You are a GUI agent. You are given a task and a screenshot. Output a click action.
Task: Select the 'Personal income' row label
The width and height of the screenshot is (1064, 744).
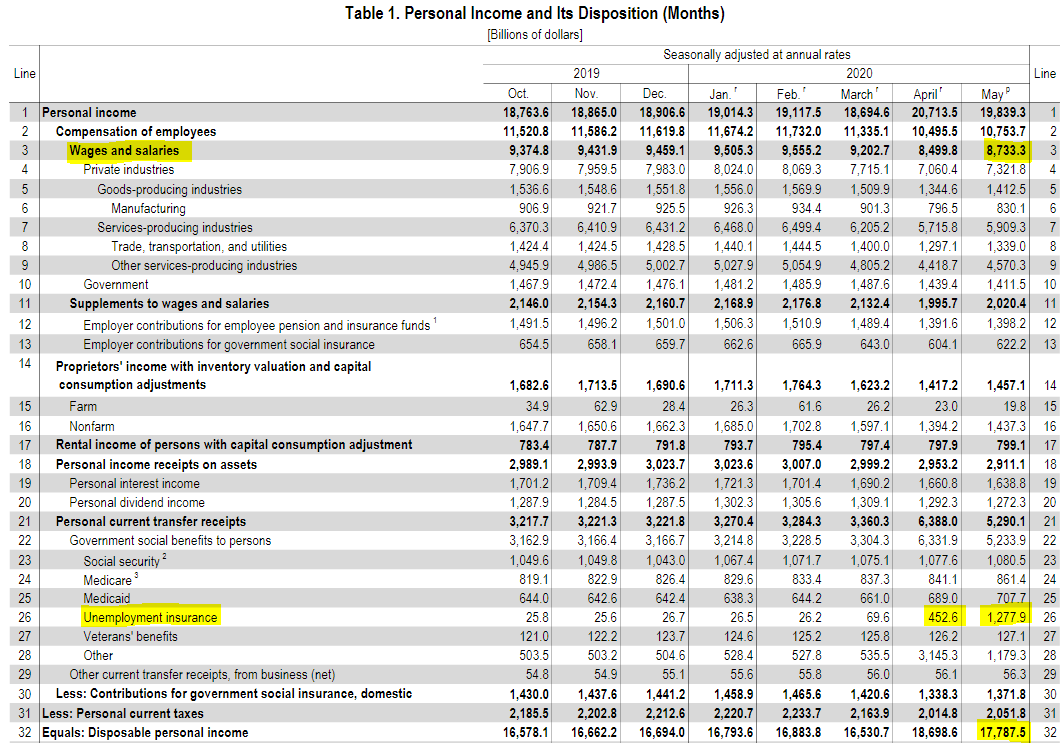(89, 113)
